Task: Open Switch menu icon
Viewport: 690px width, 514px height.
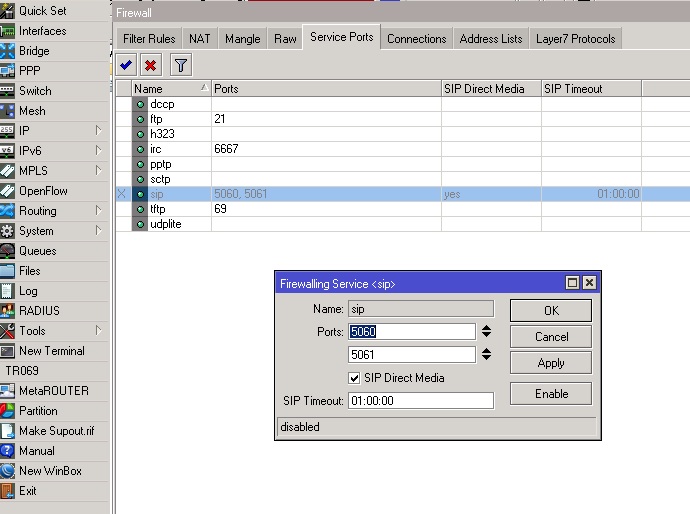Action: tap(7, 91)
